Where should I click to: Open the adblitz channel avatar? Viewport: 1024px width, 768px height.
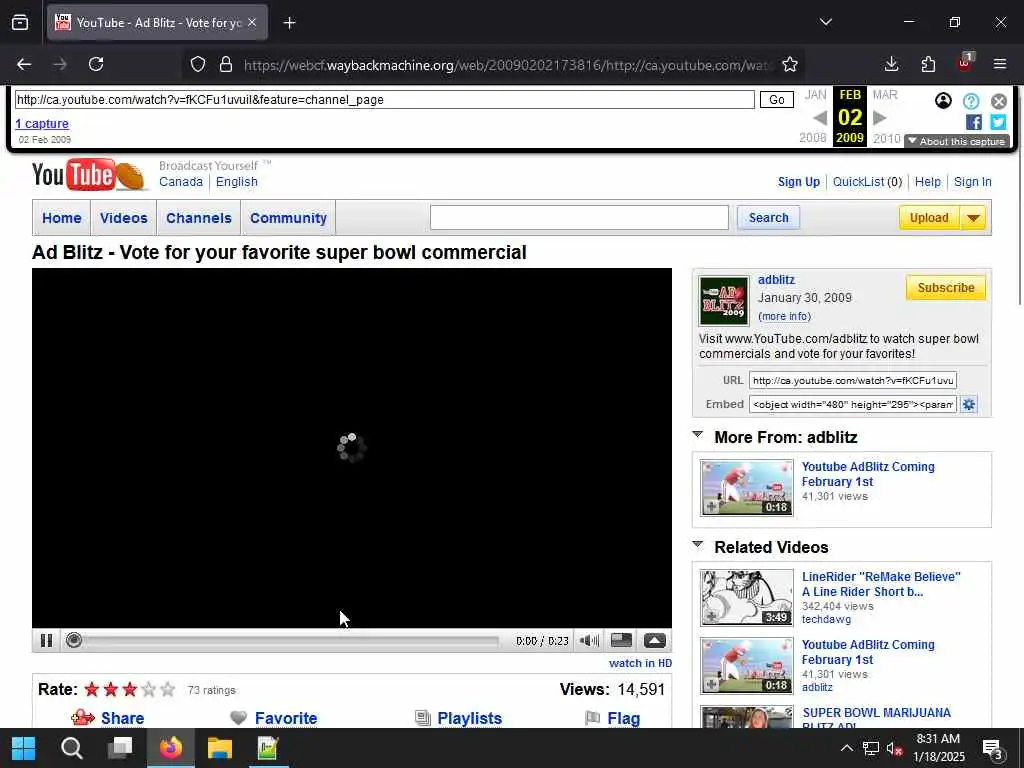[724, 301]
